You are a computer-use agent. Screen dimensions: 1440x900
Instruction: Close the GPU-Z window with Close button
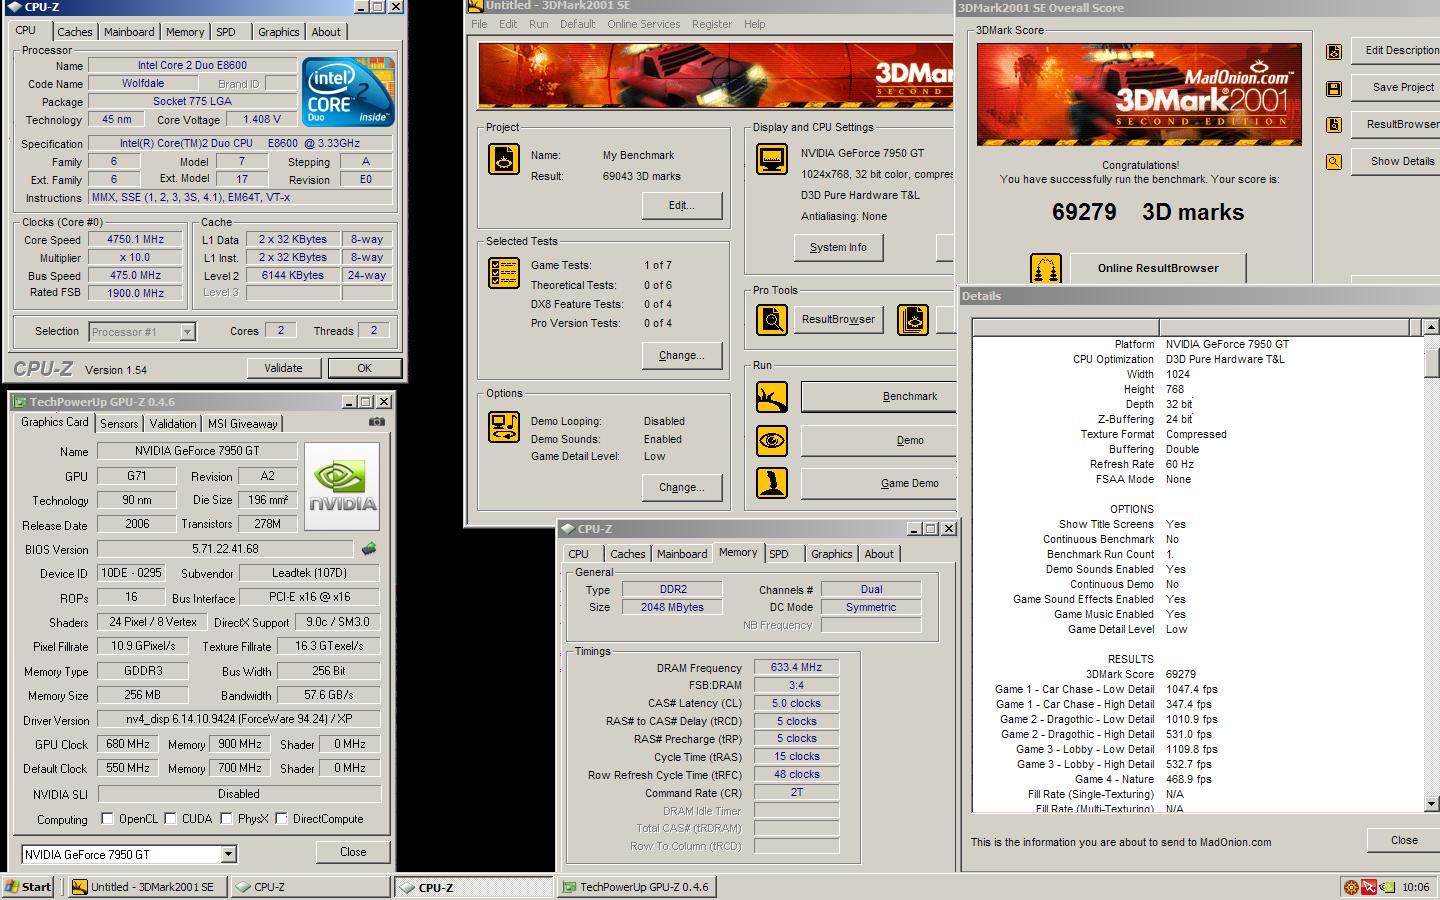353,852
